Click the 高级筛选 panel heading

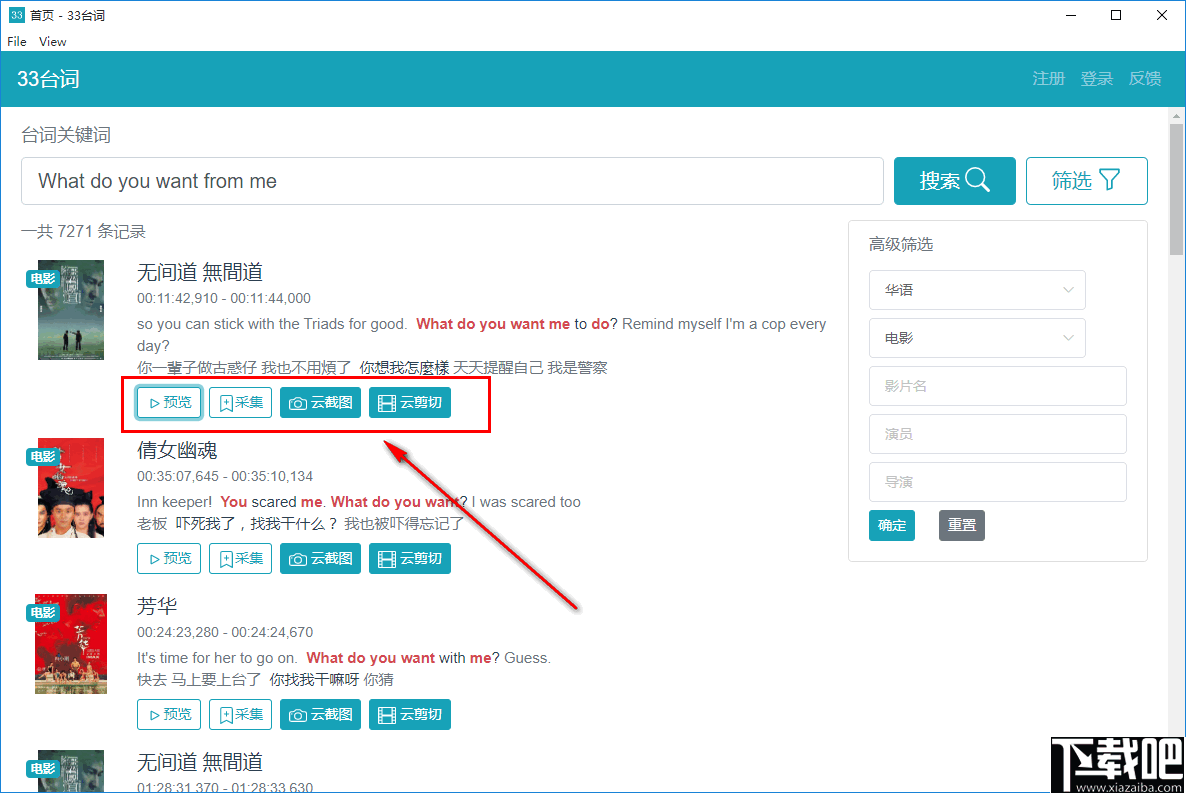pos(901,244)
